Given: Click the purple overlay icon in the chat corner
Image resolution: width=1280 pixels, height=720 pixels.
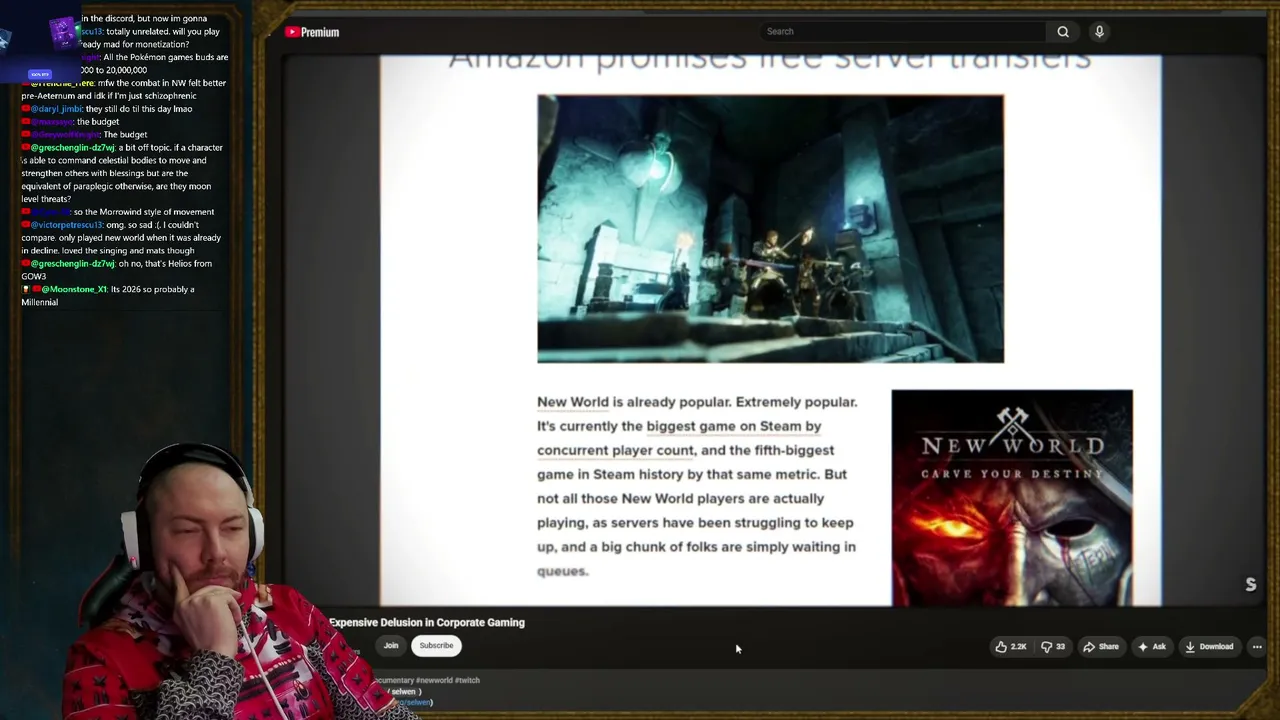Looking at the screenshot, I should (63, 34).
